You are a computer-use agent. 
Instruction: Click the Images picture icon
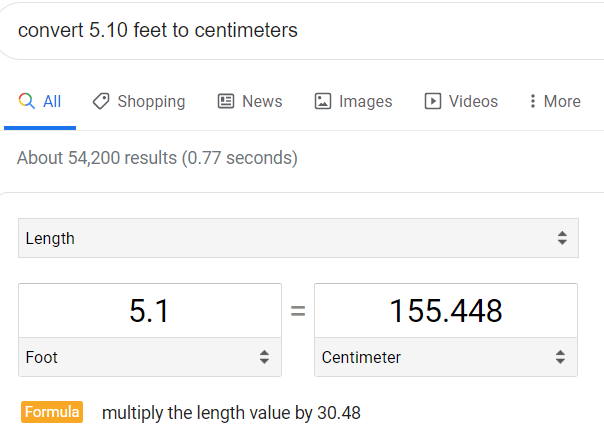[x=323, y=101]
